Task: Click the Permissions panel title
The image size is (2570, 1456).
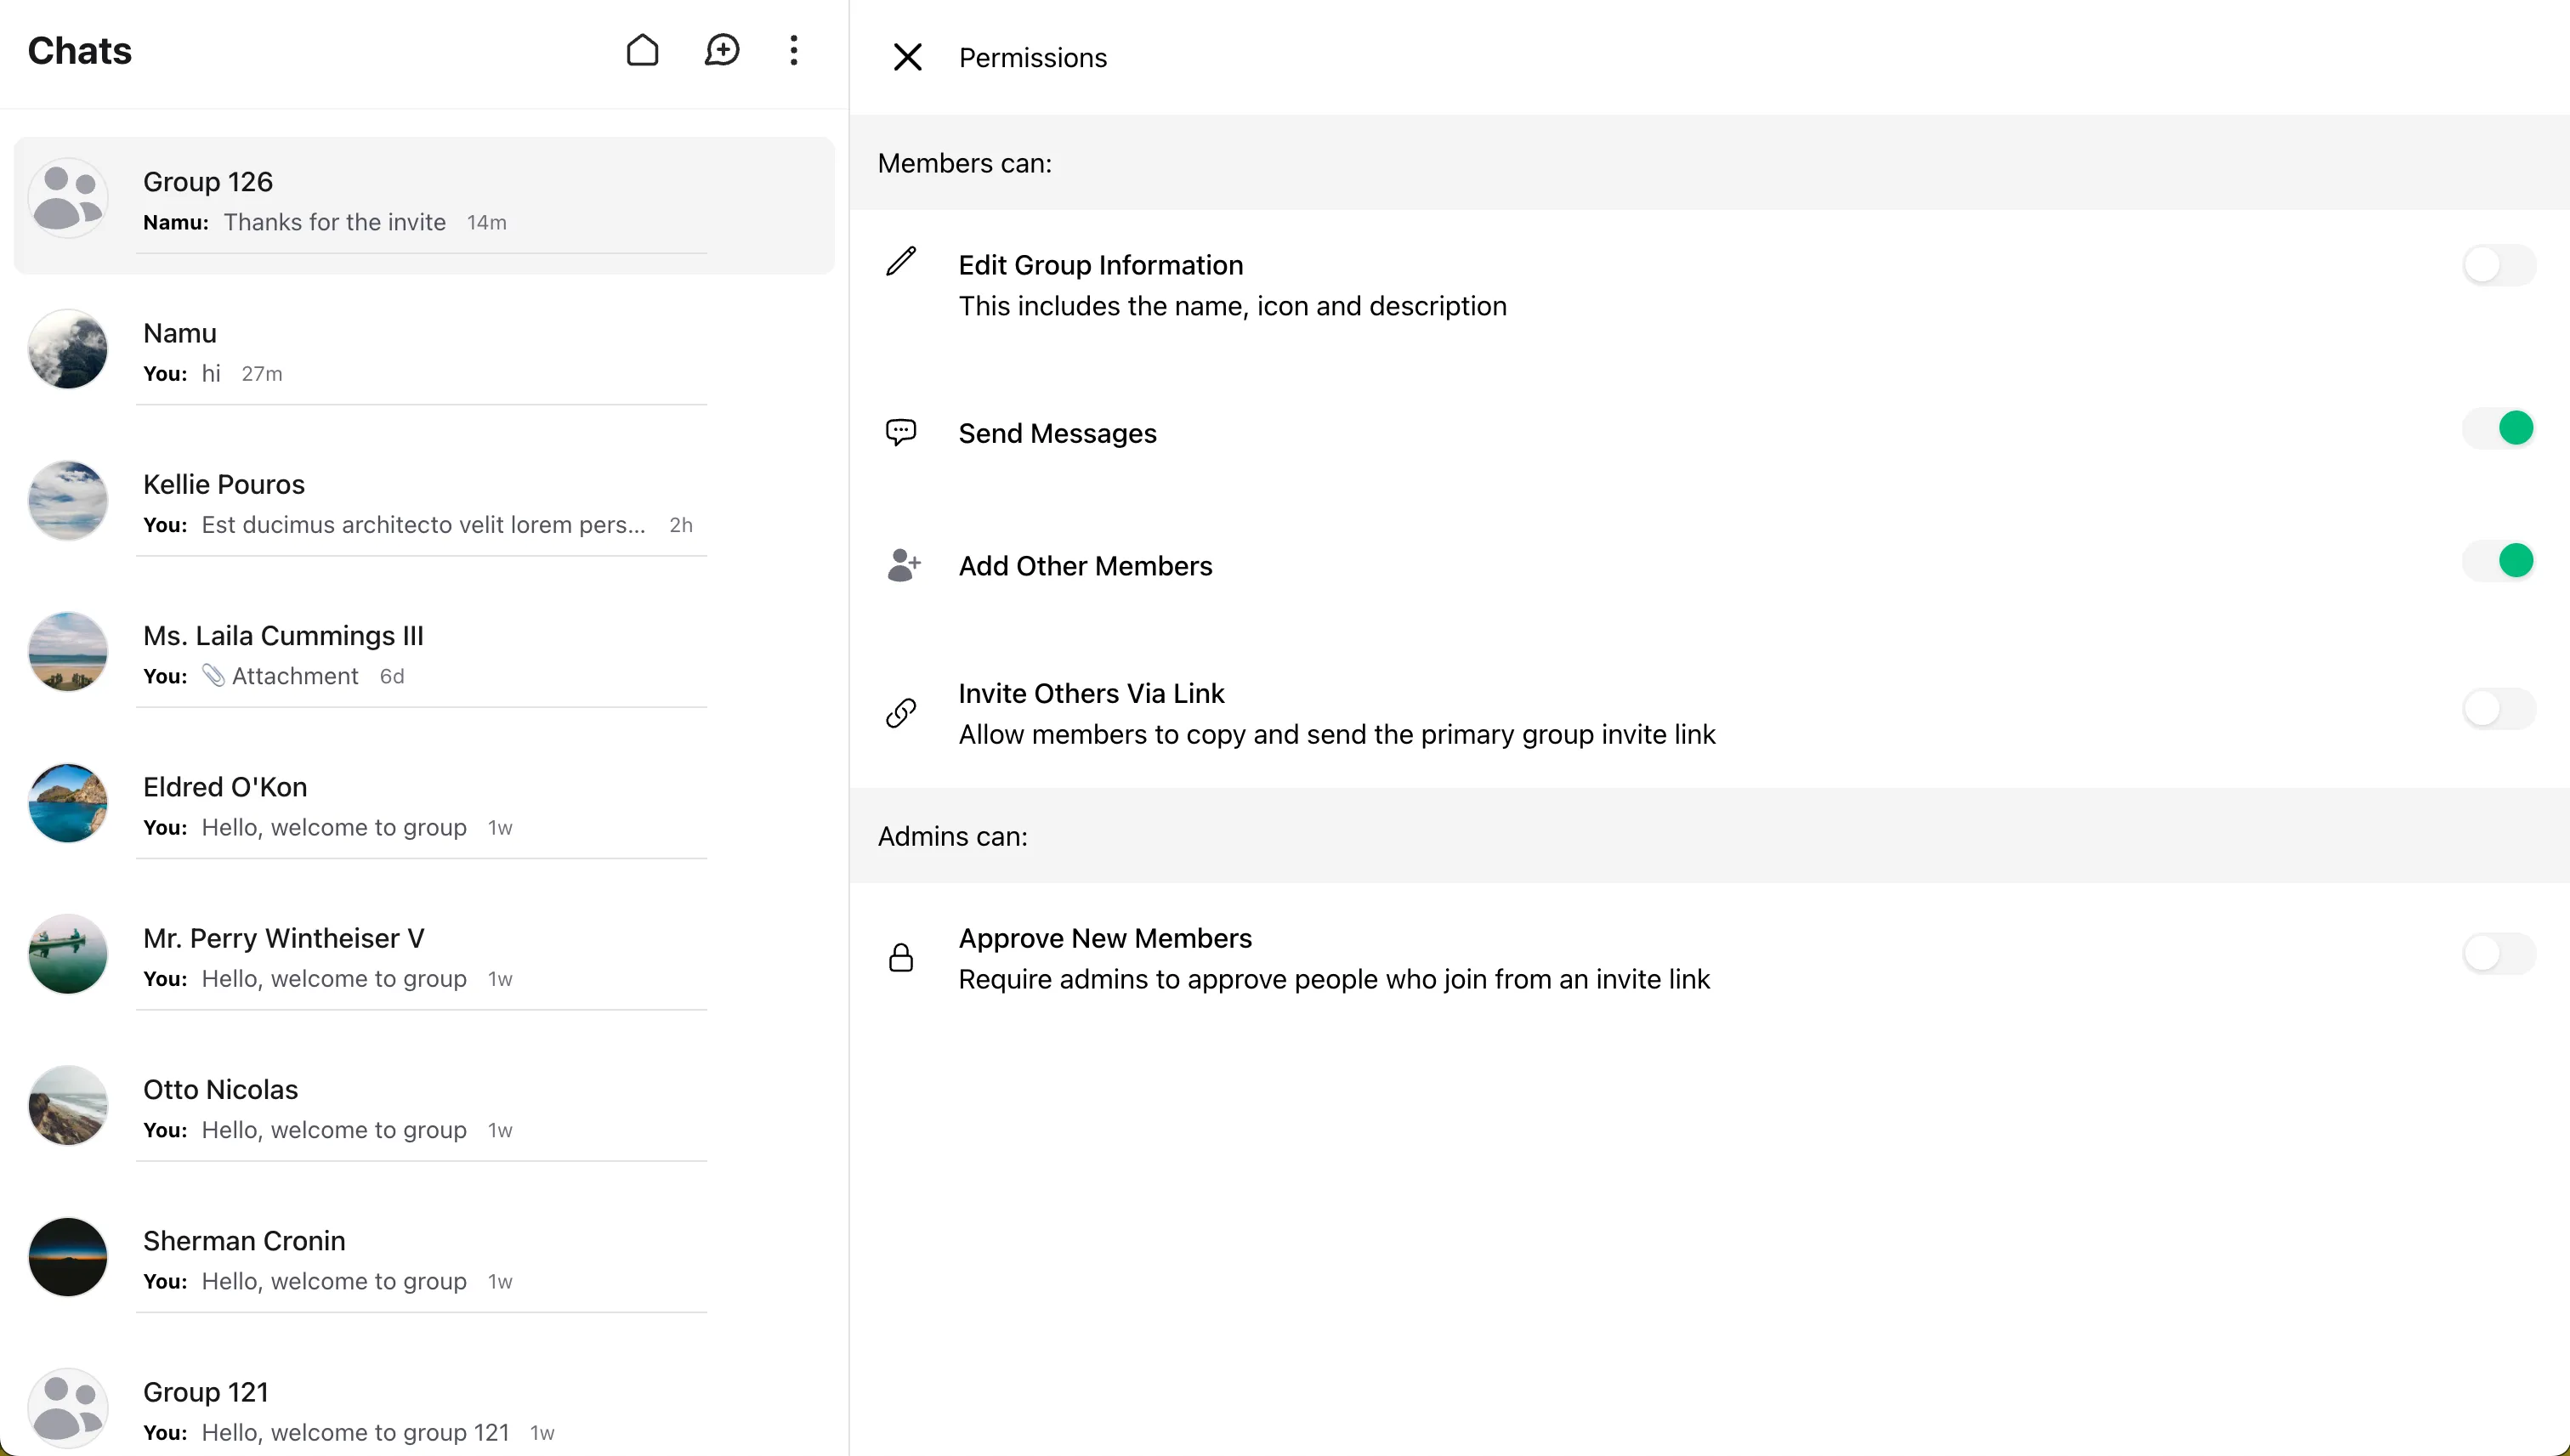Action: [1032, 58]
